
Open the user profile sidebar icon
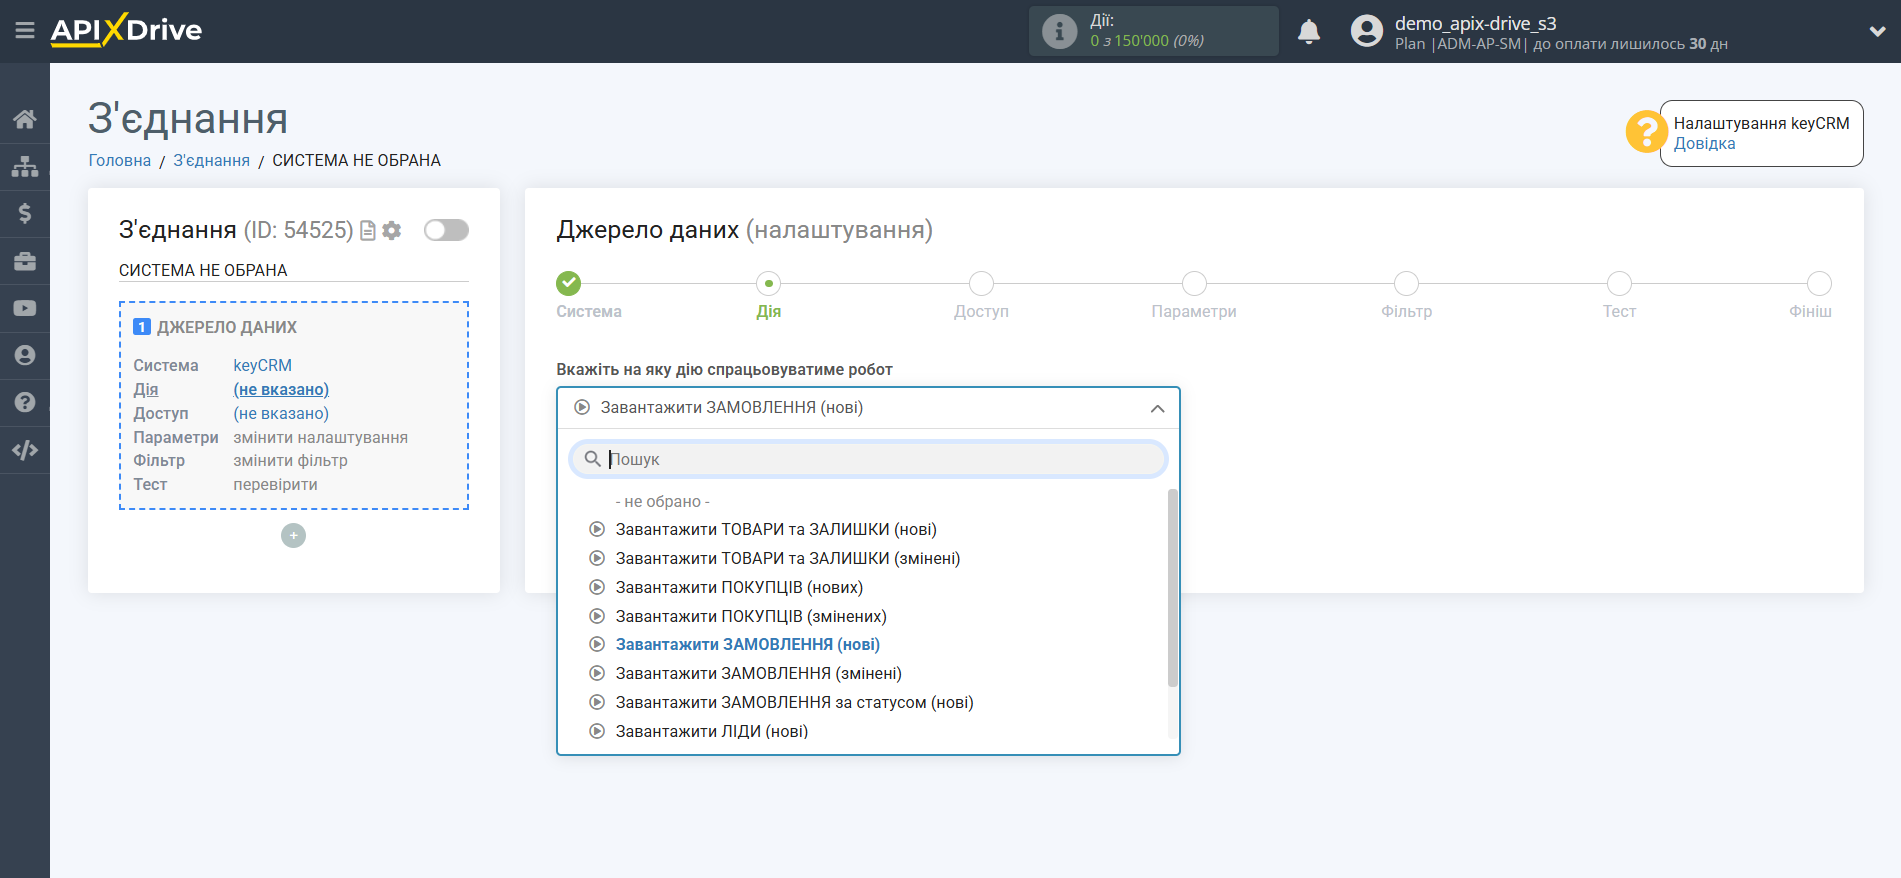25,355
